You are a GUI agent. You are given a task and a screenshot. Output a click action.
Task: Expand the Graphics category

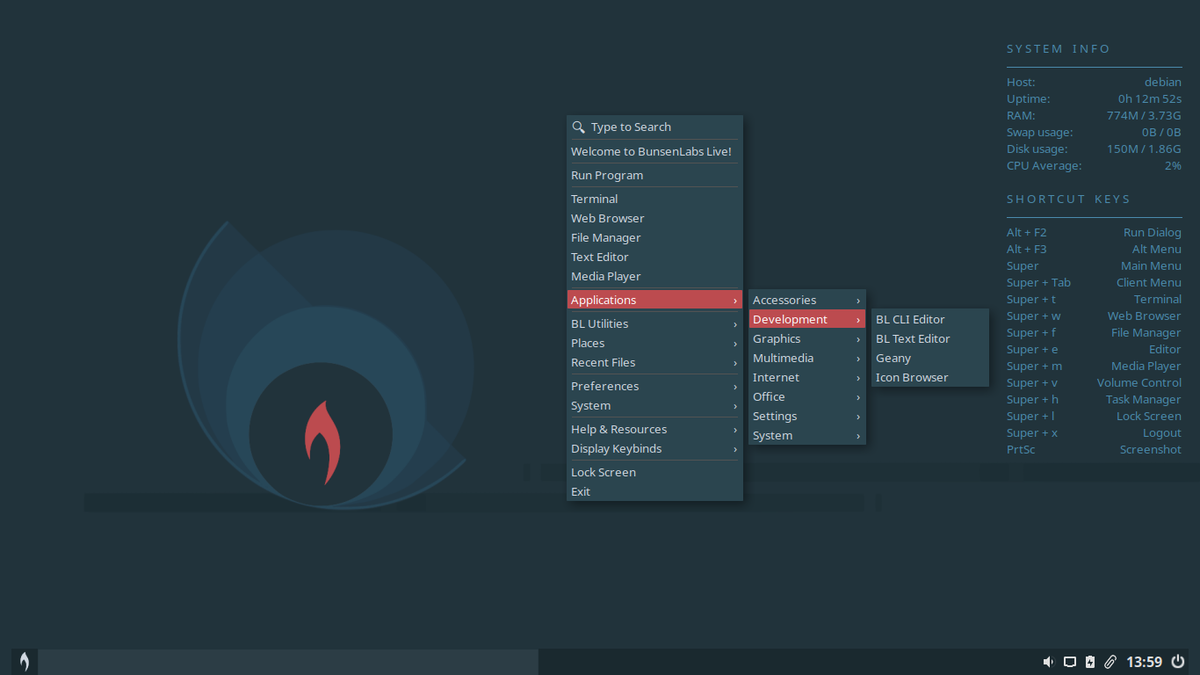click(807, 339)
